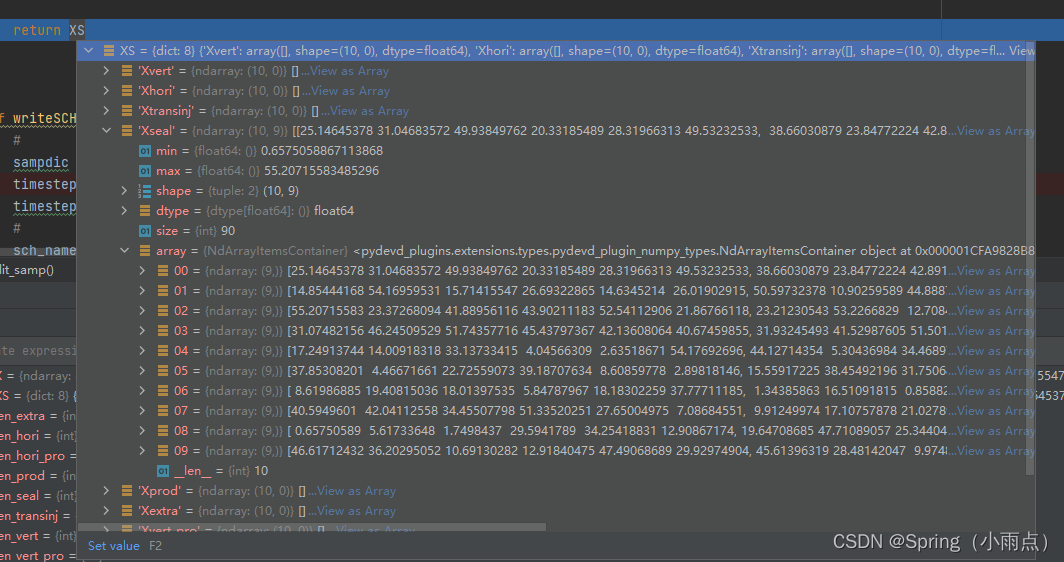Expand the 'Xextra' ndarray entry
This screenshot has width=1064, height=562.
click(x=107, y=510)
